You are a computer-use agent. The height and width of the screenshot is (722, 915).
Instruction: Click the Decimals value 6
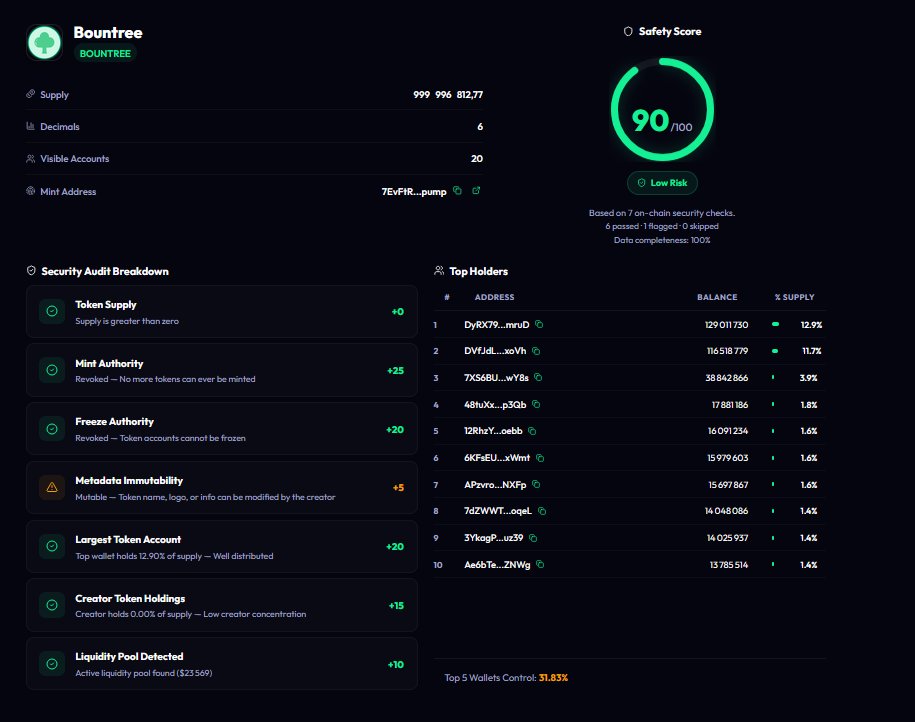[x=480, y=127]
